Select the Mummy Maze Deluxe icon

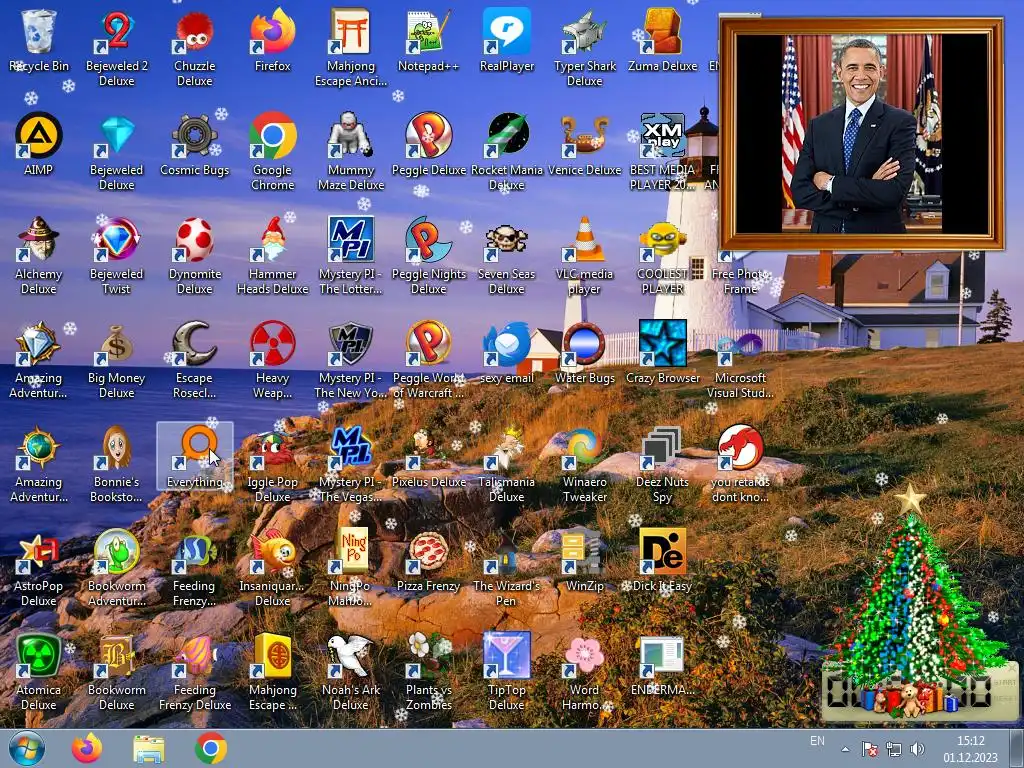(x=351, y=135)
